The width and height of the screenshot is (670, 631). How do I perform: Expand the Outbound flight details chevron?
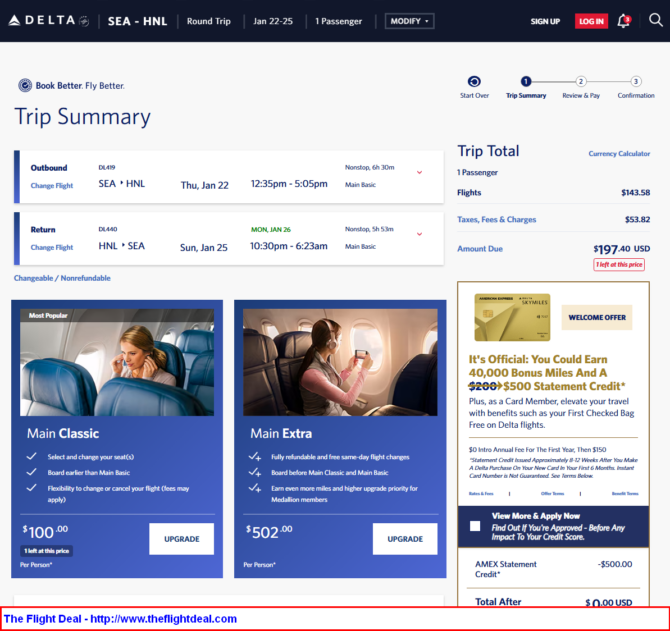pyautogui.click(x=419, y=173)
